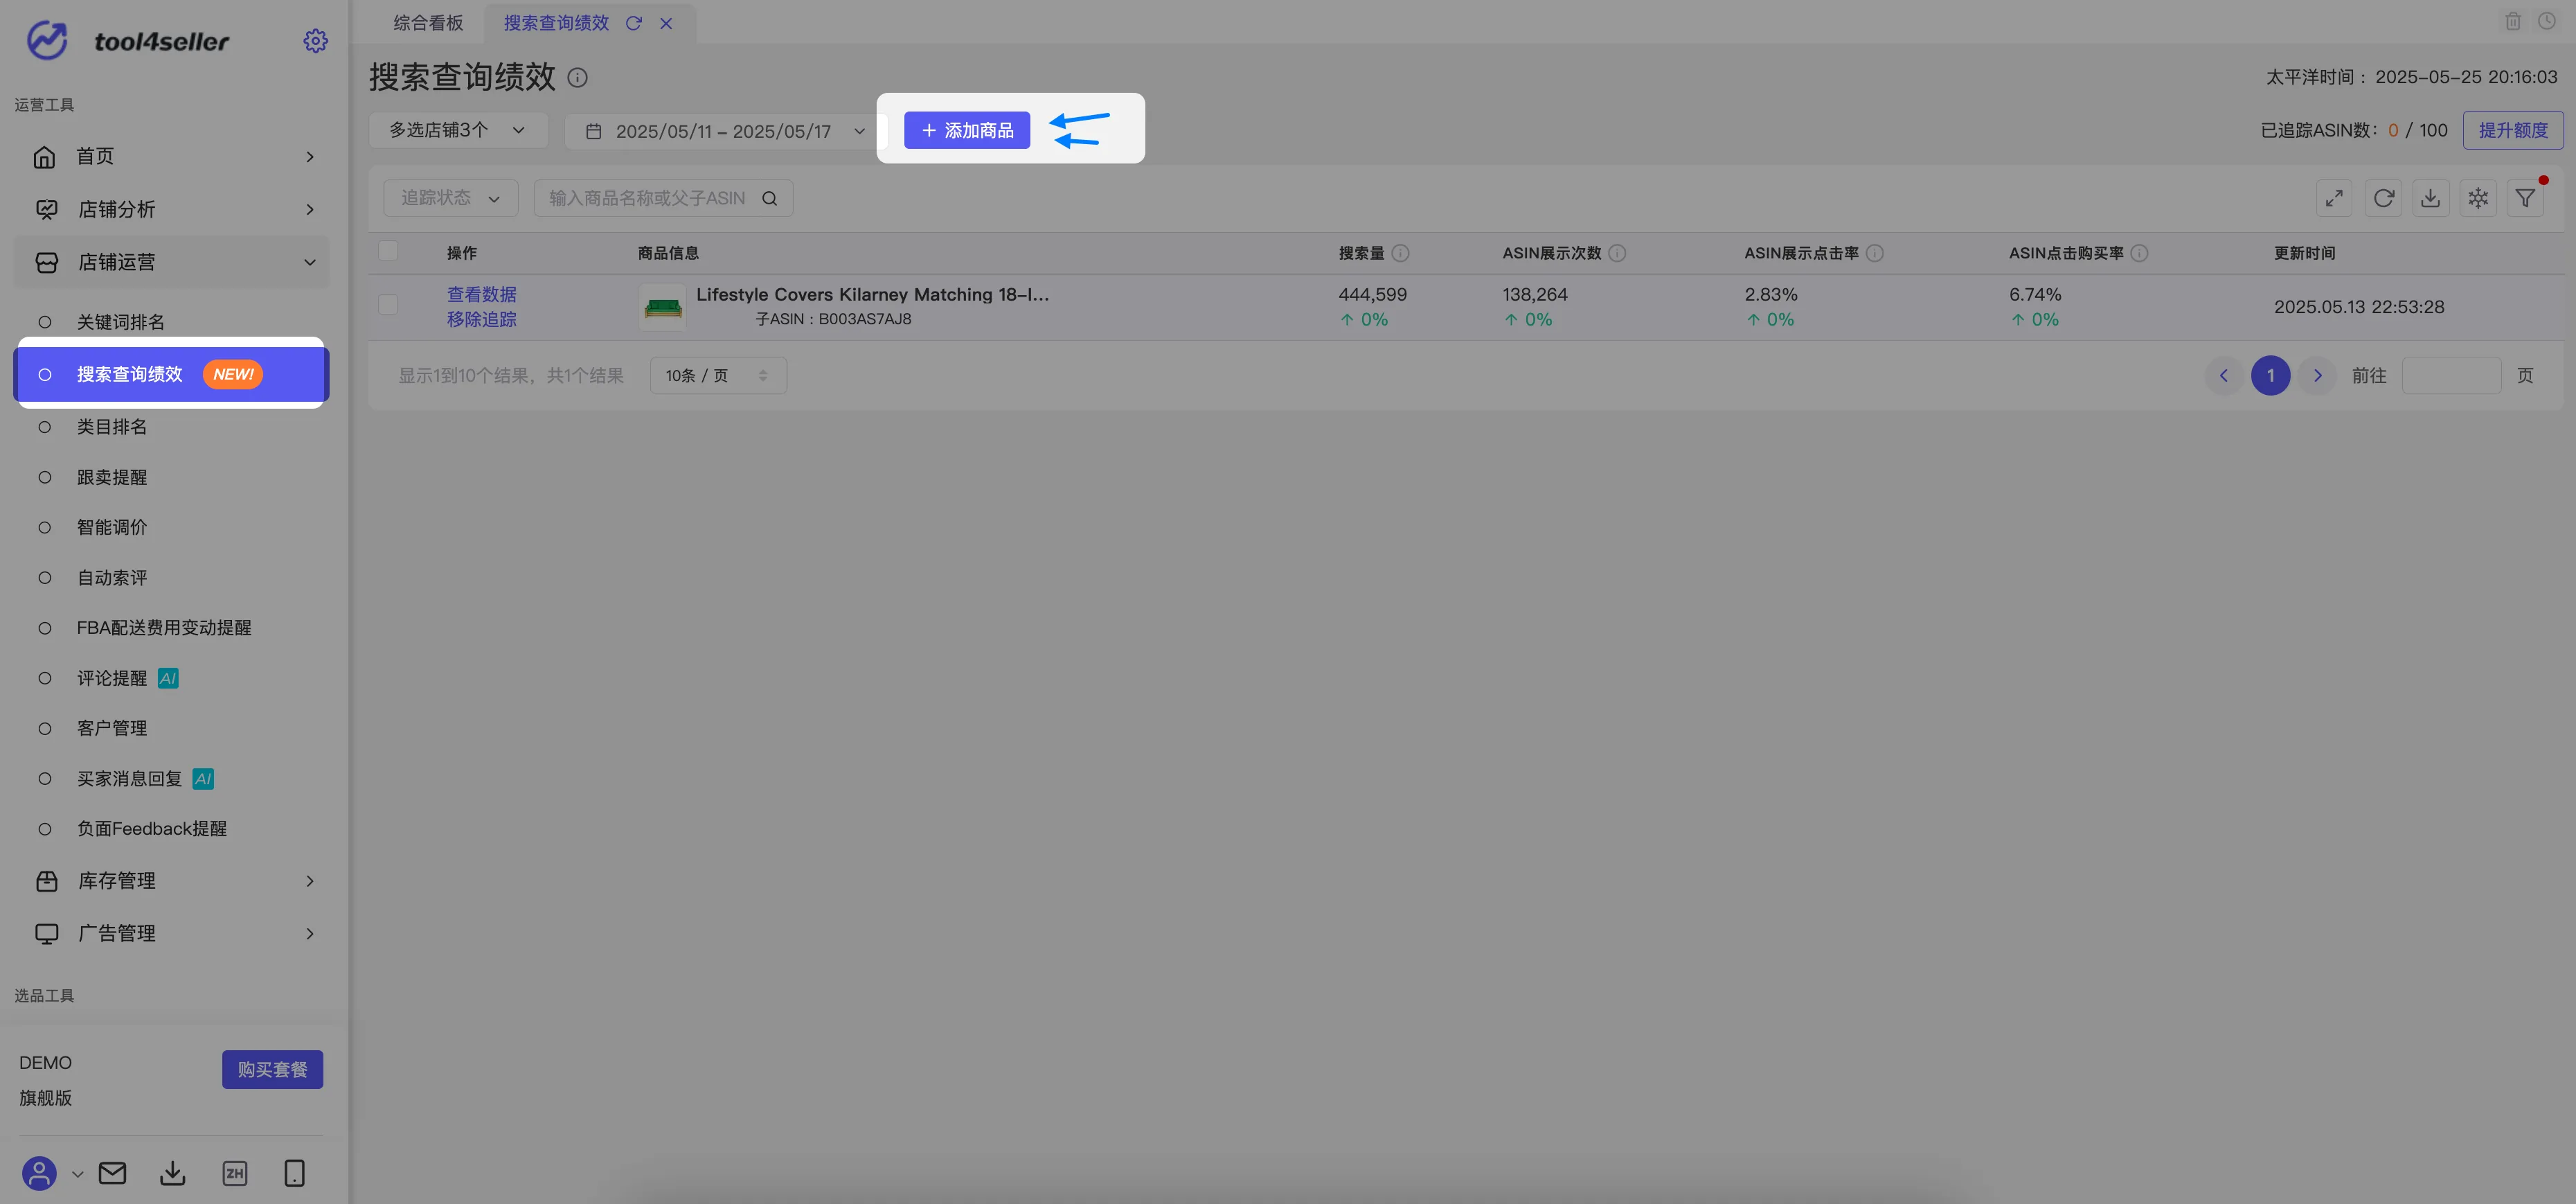Open the dropdown arrow beside user avatar
The height and width of the screenshot is (1204, 2576).
pos(77,1174)
